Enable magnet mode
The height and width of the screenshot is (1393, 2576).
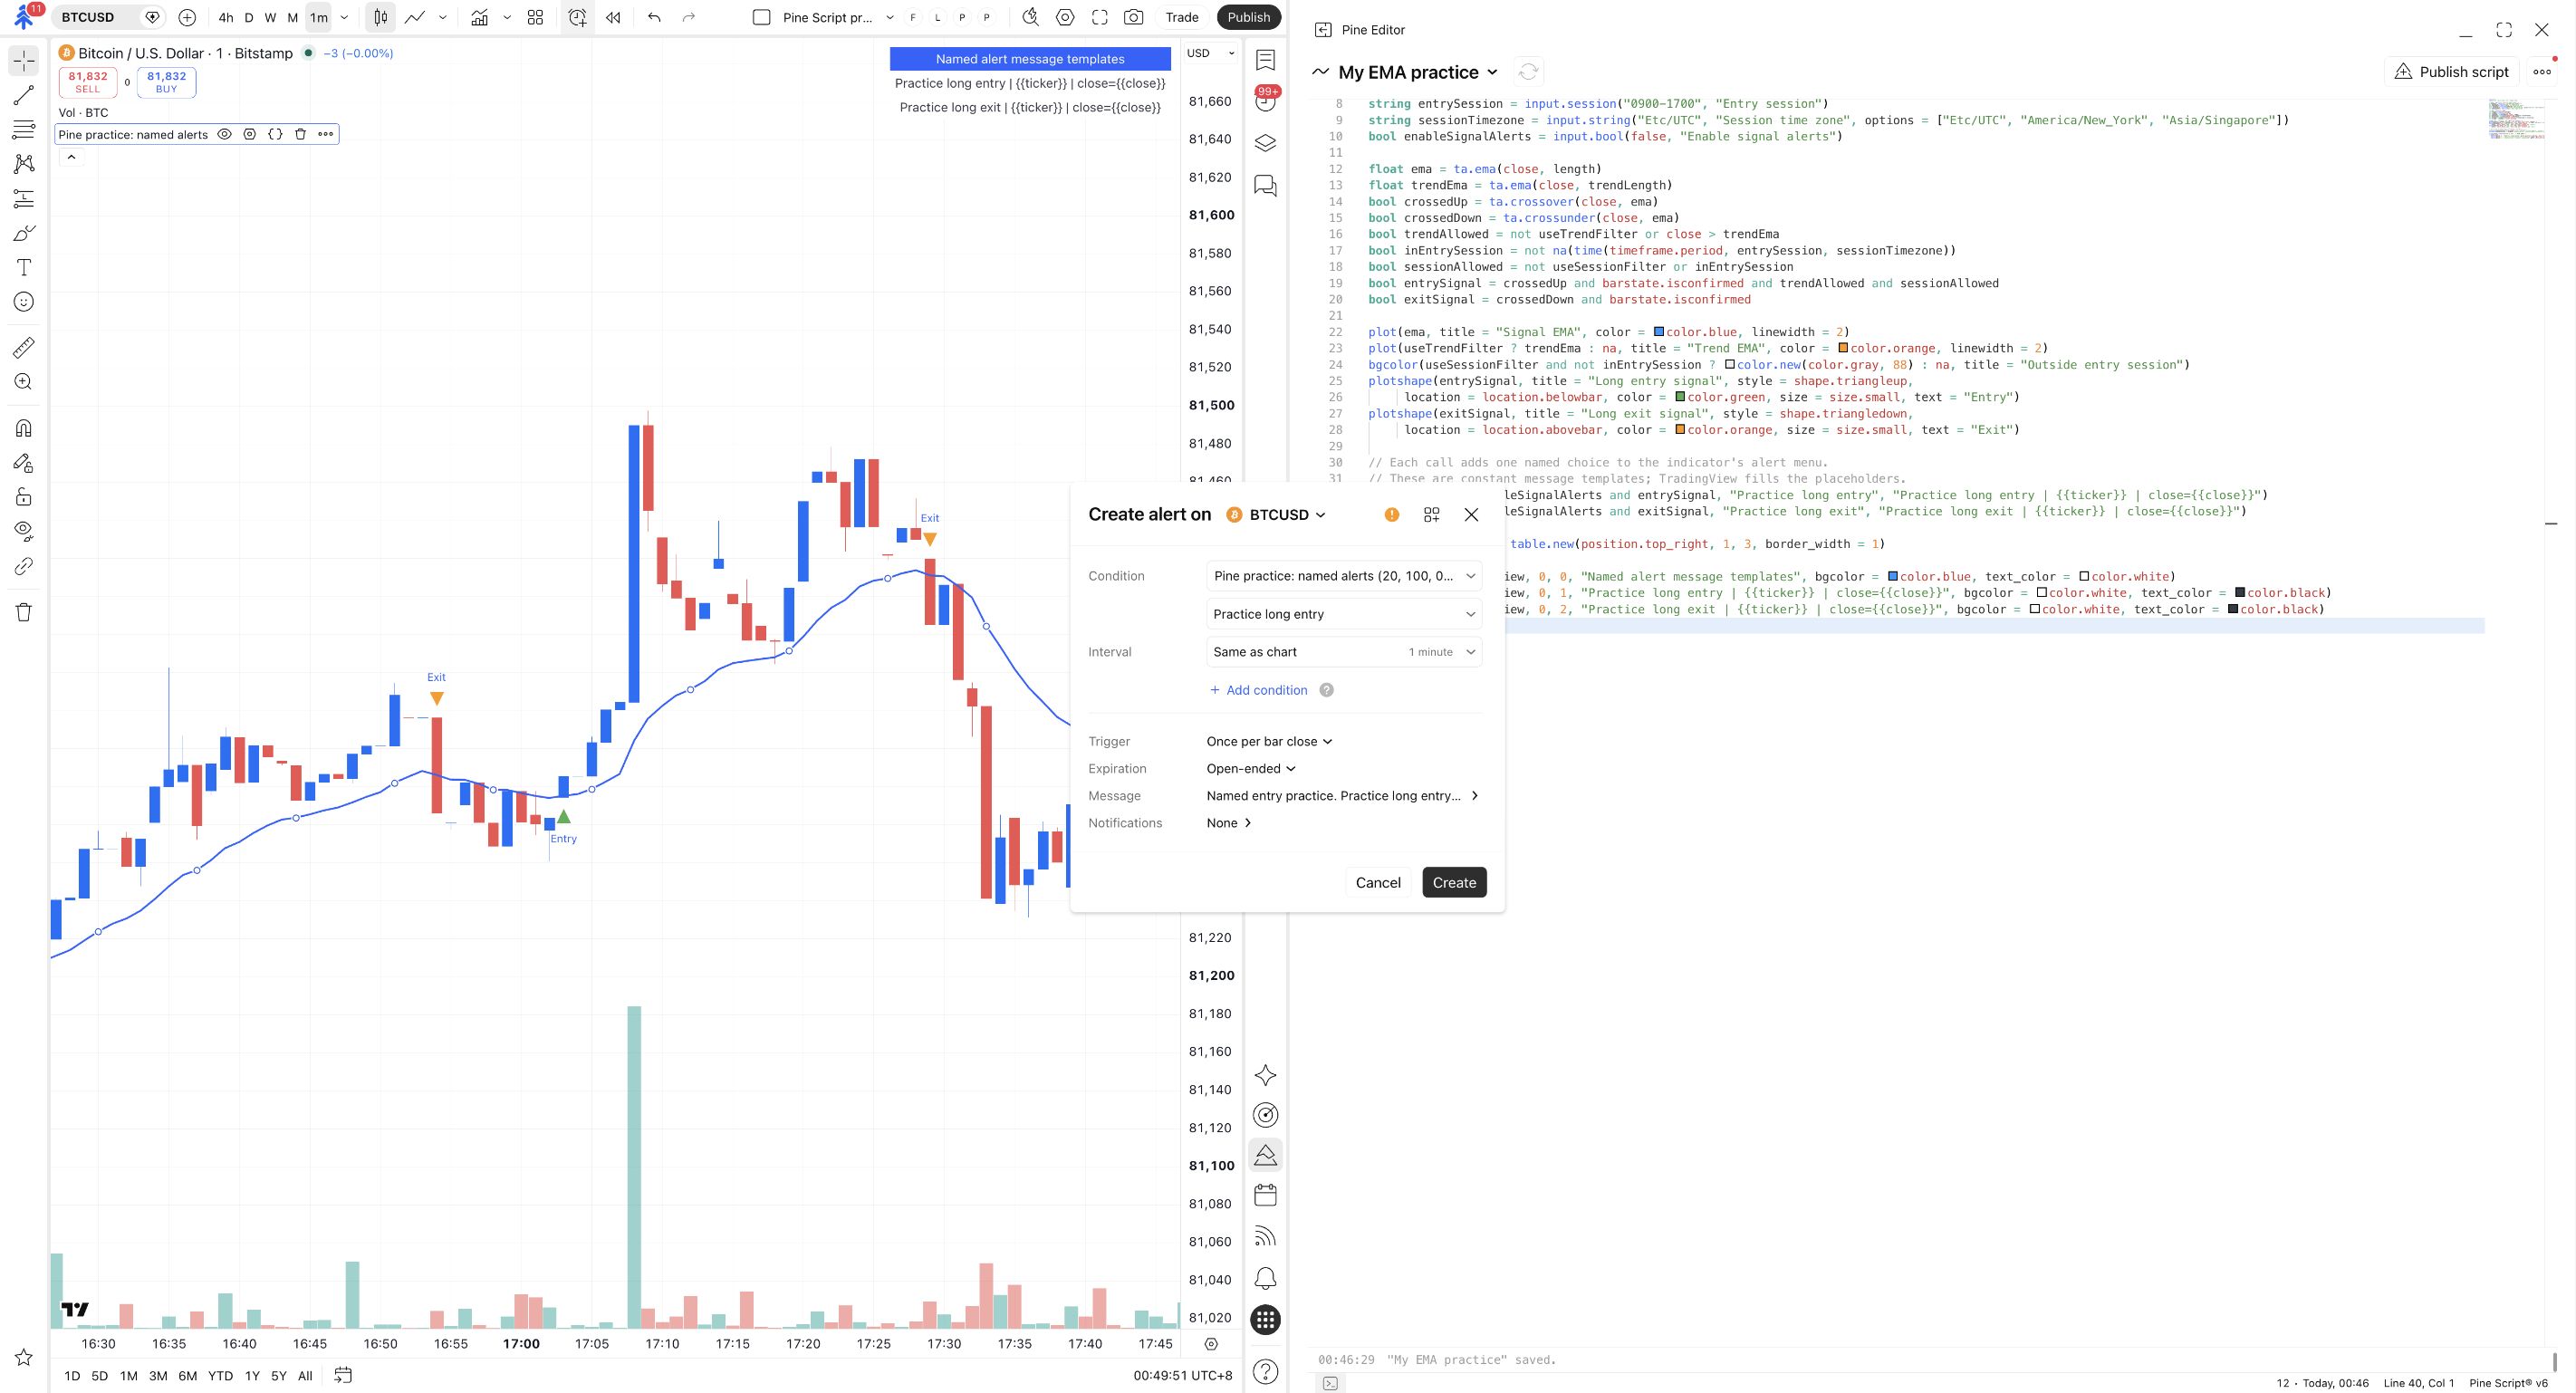tap(24, 428)
